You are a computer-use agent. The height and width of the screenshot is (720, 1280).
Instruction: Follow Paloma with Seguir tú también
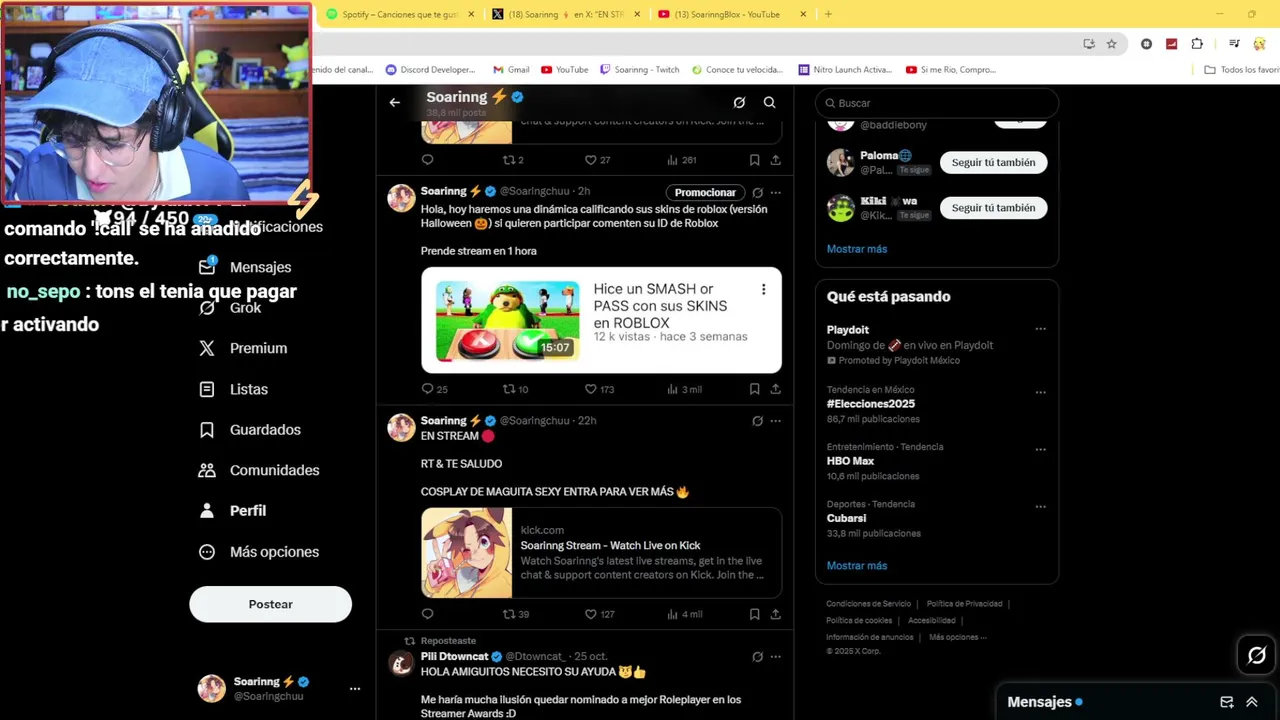tap(993, 162)
